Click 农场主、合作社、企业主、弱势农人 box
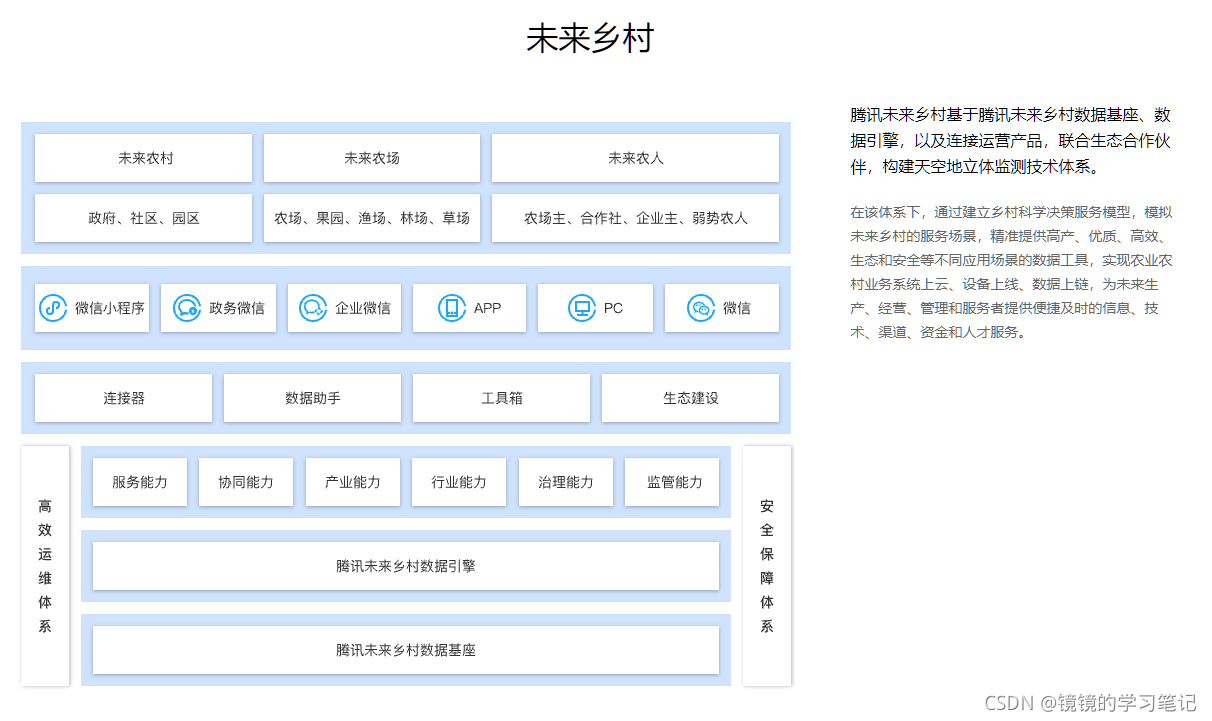Screen dimensions: 1212x721 coord(635,218)
